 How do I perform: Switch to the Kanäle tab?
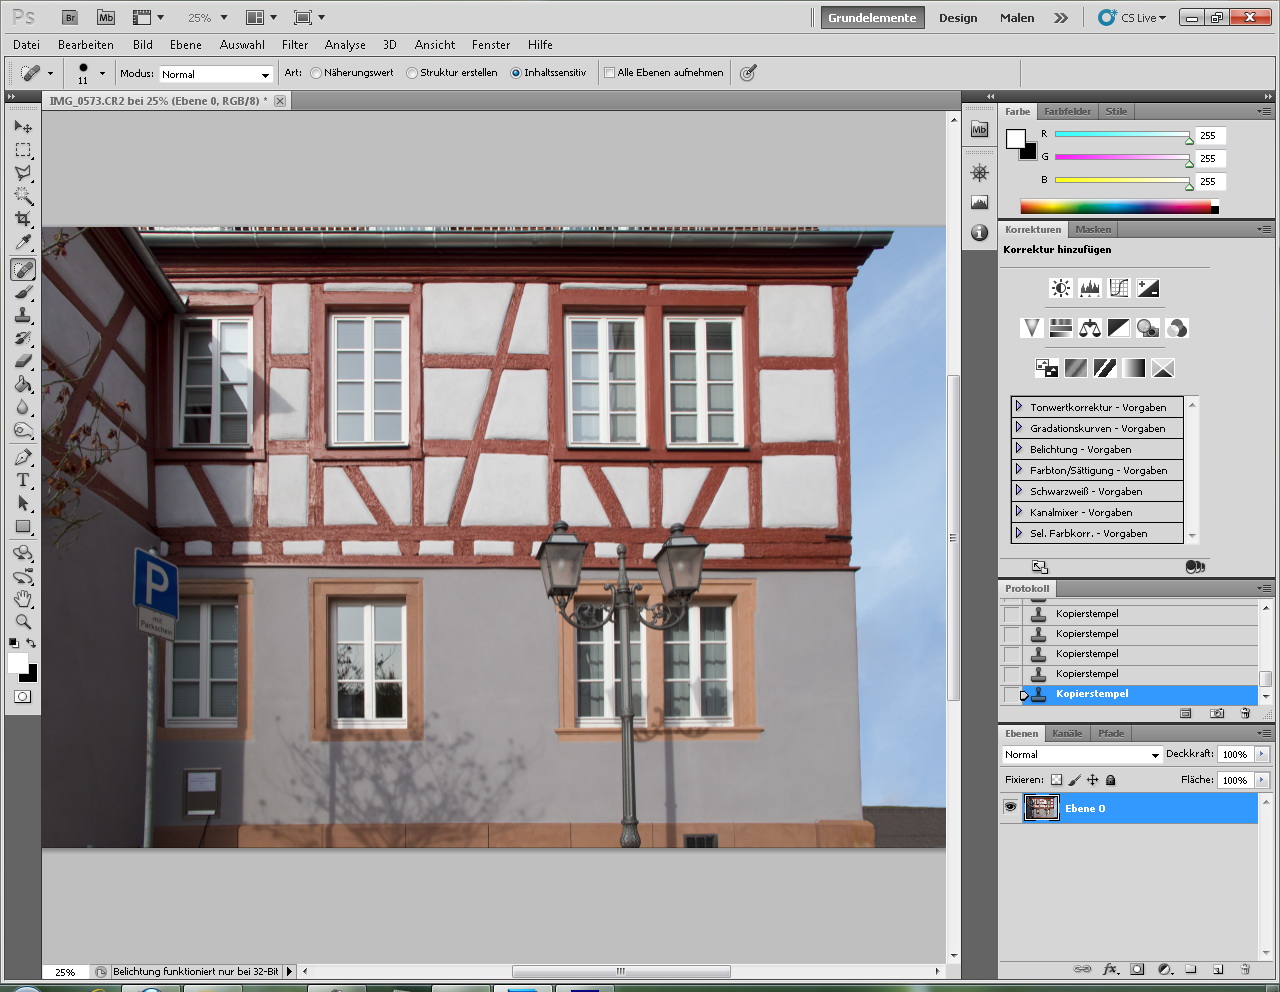click(1066, 733)
